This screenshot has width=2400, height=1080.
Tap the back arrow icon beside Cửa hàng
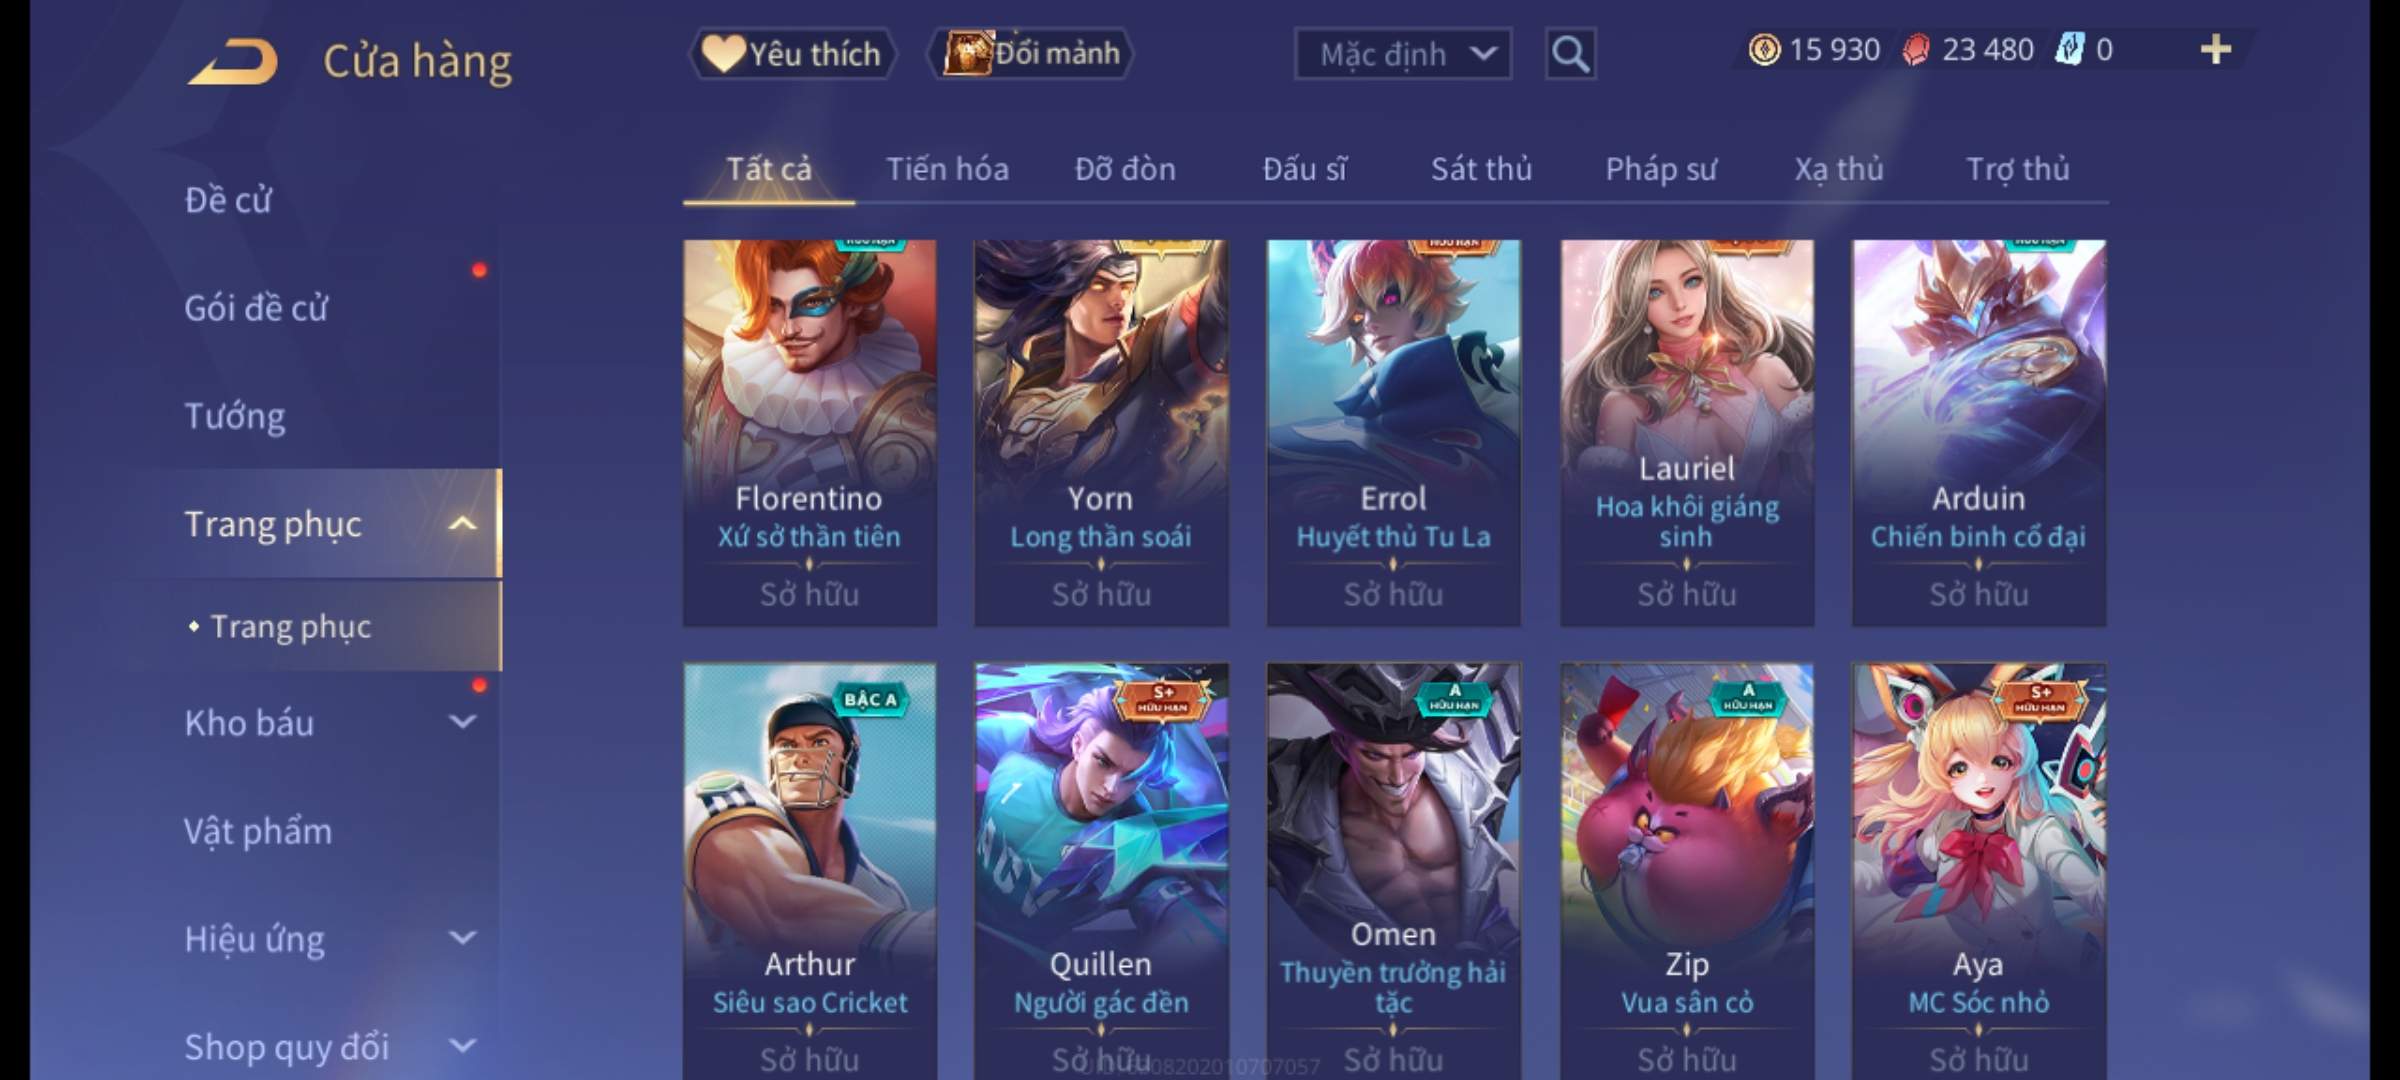coord(232,62)
